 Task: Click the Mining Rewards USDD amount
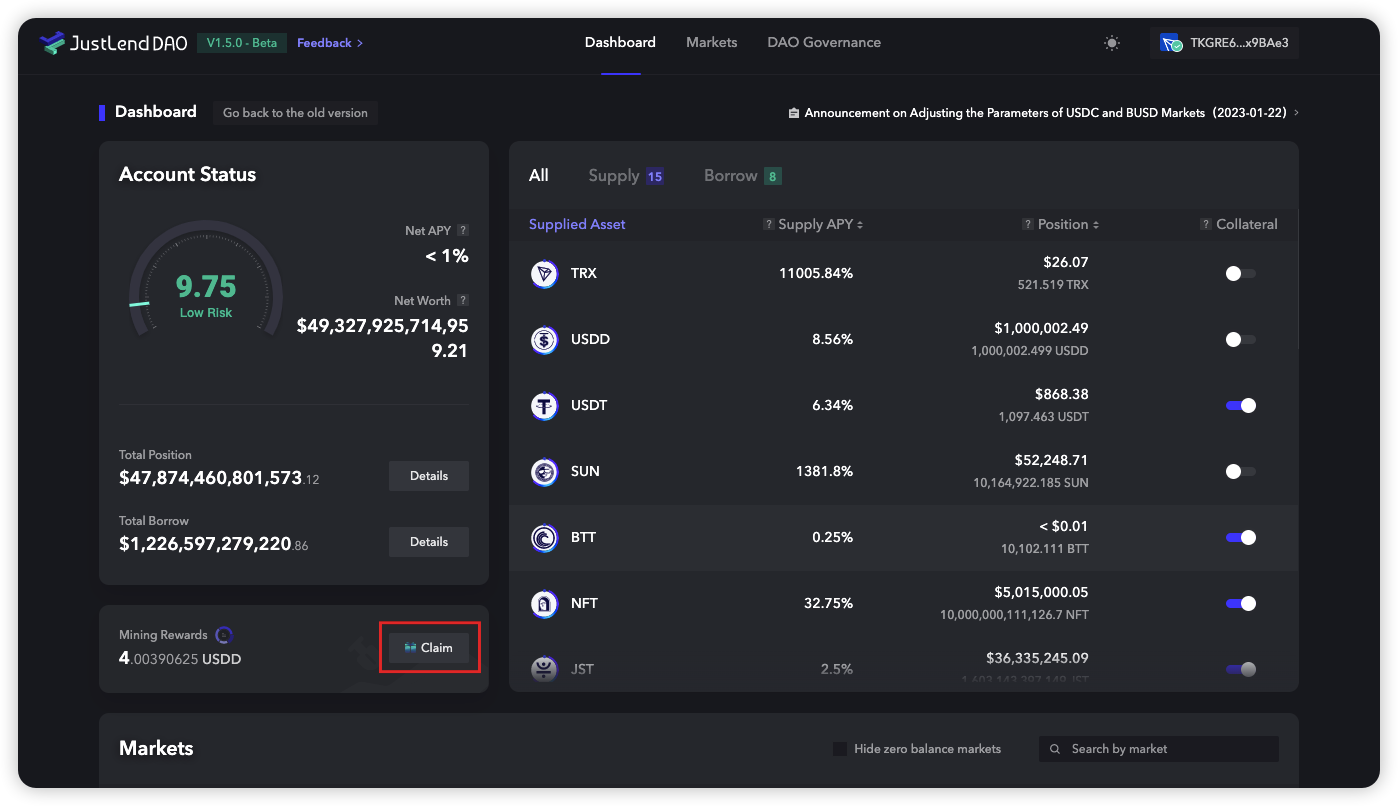(x=180, y=659)
